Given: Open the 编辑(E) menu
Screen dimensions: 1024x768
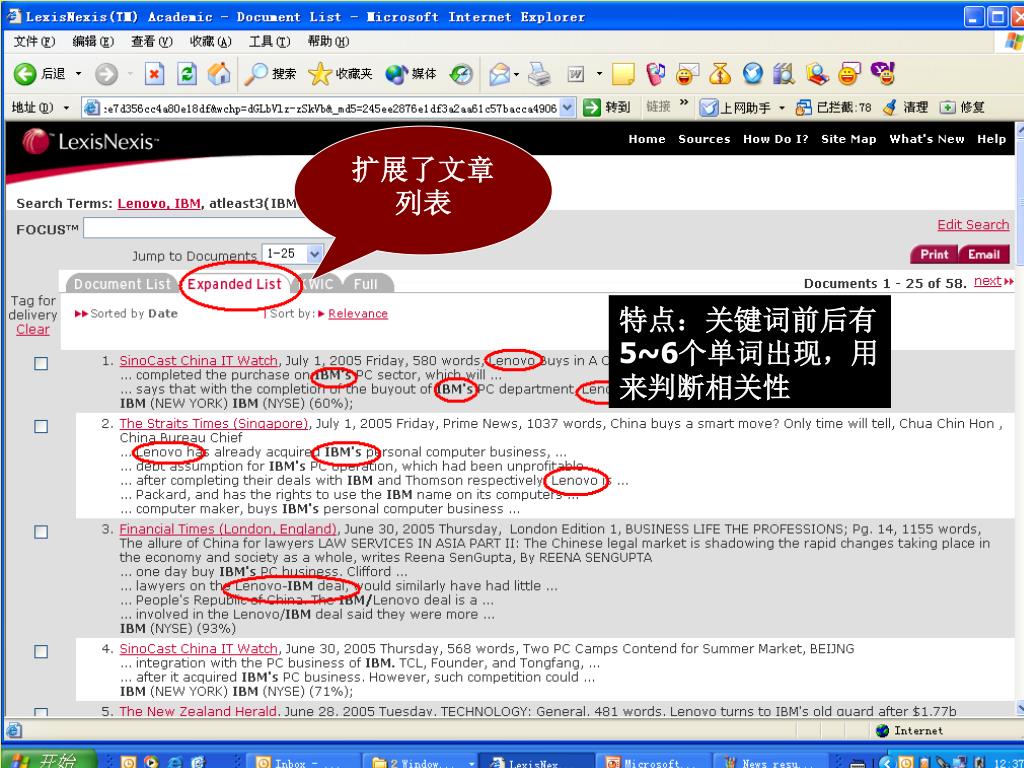Looking at the screenshot, I should [x=93, y=42].
